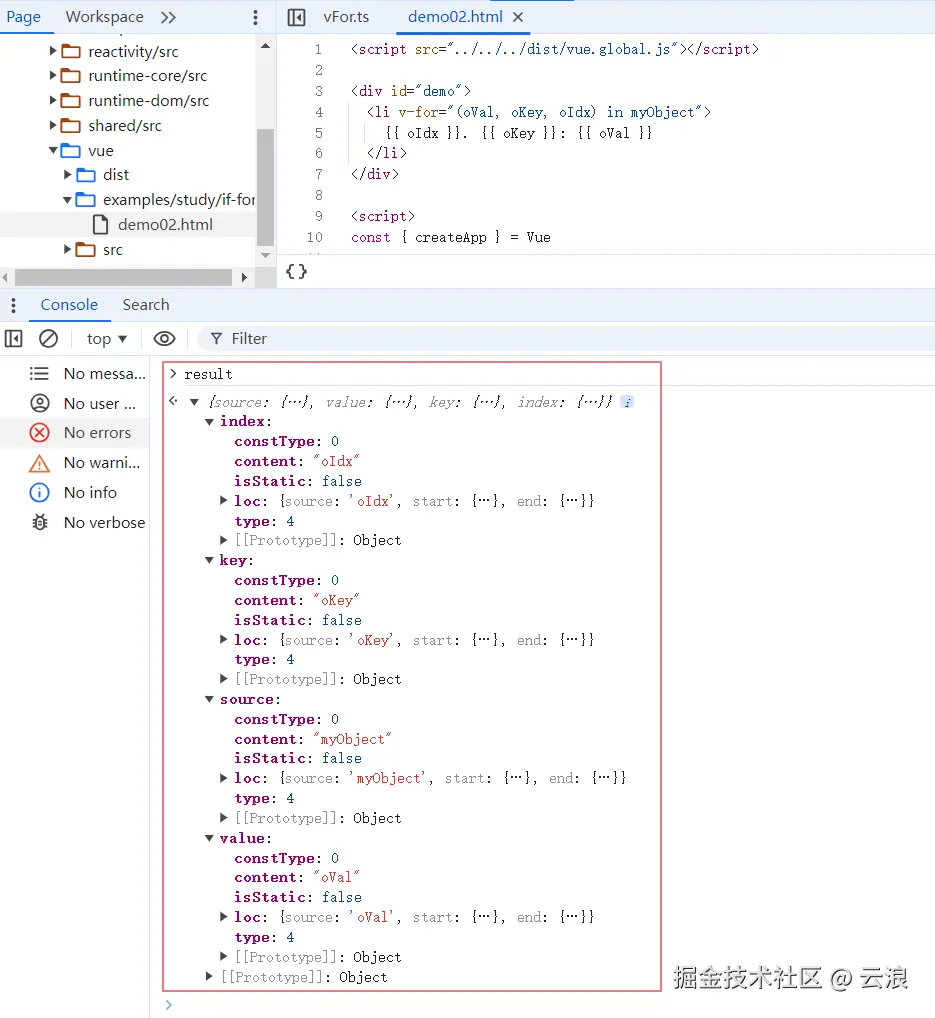Open the Sources navigator three-dot menu
Image resolution: width=935 pixels, height=1018 pixels.
[x=255, y=17]
